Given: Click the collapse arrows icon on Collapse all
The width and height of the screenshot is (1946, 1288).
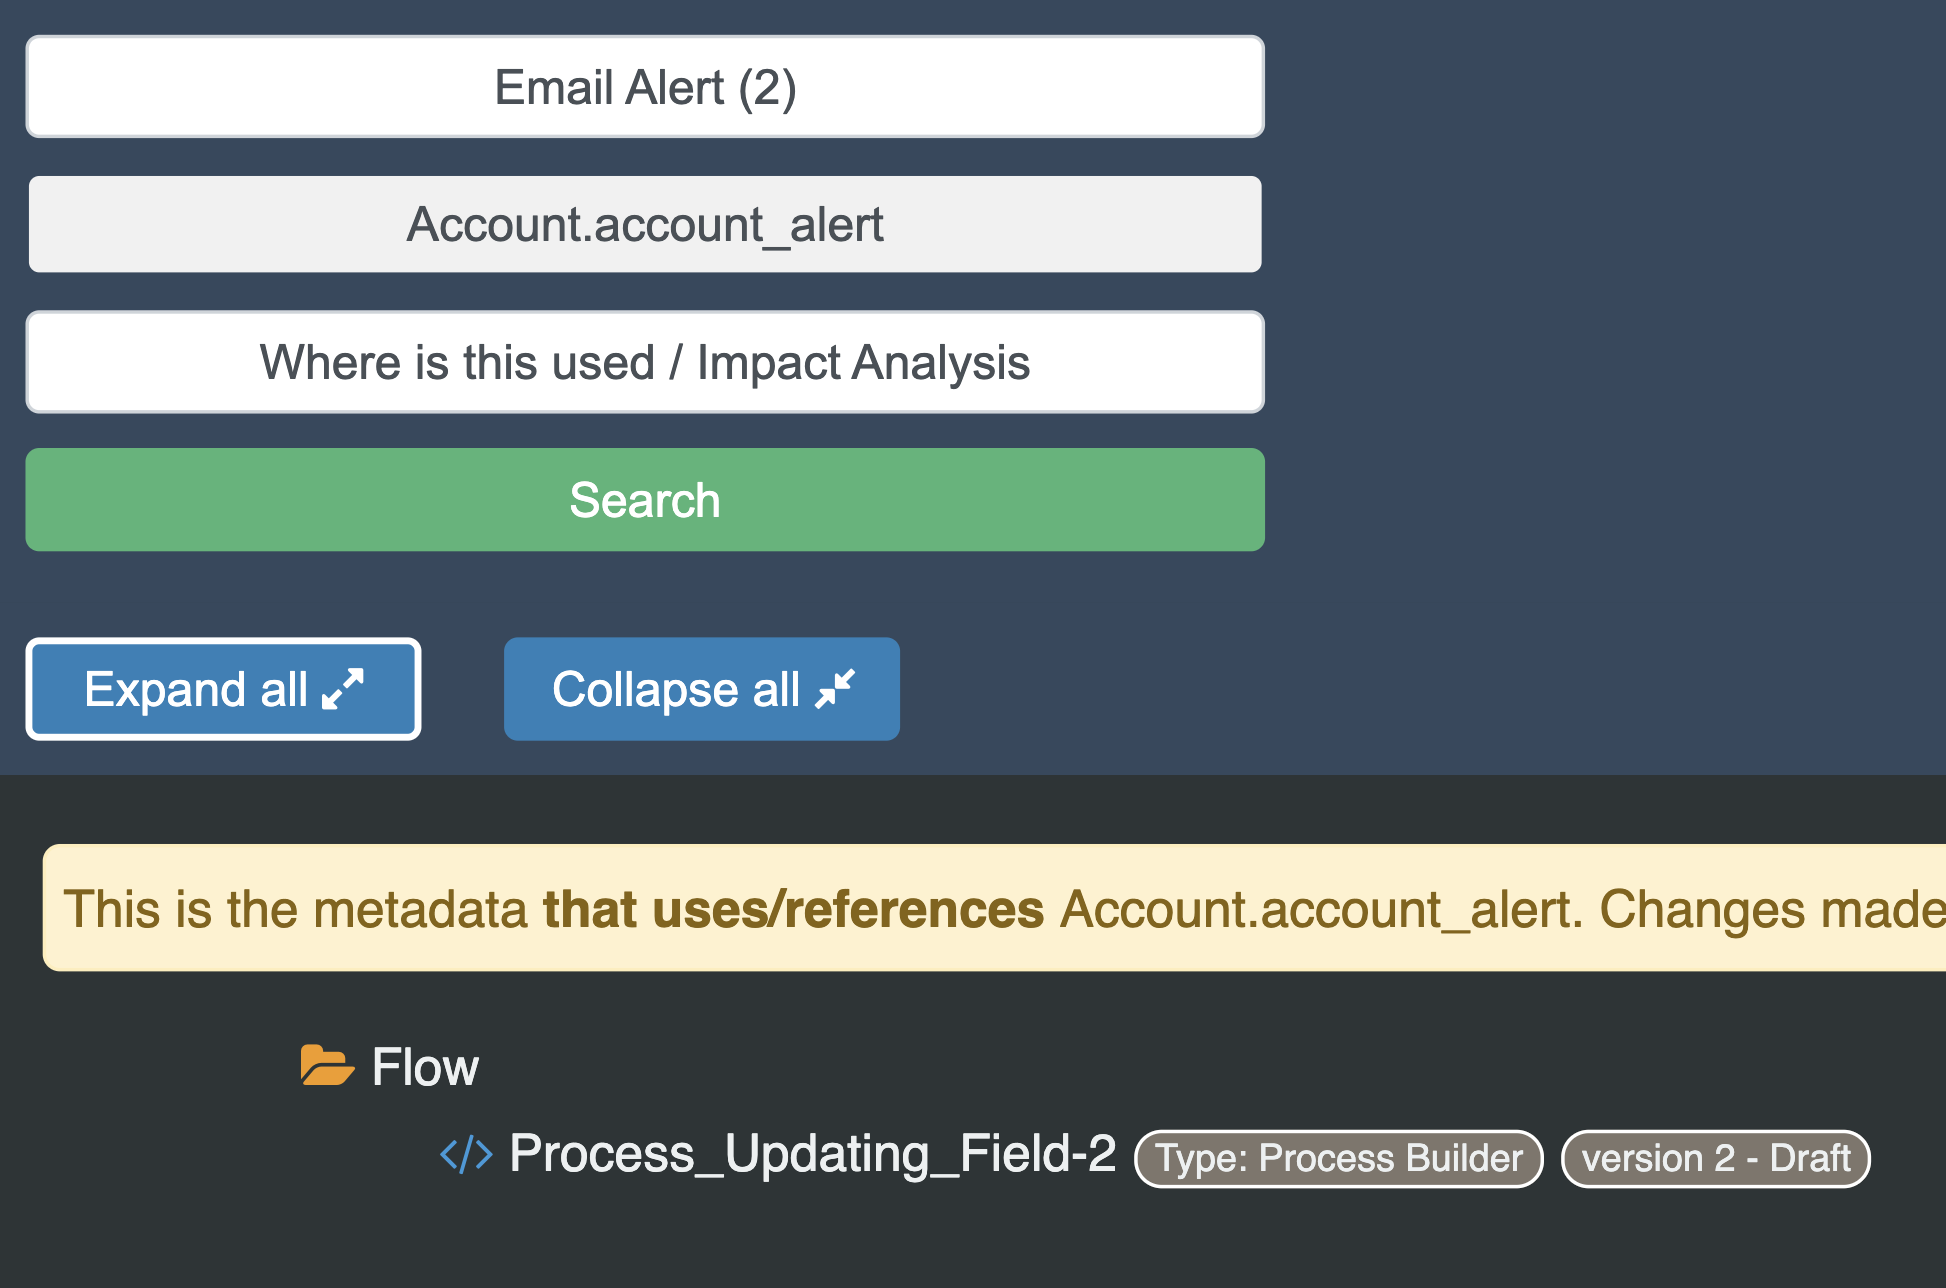Looking at the screenshot, I should point(840,687).
